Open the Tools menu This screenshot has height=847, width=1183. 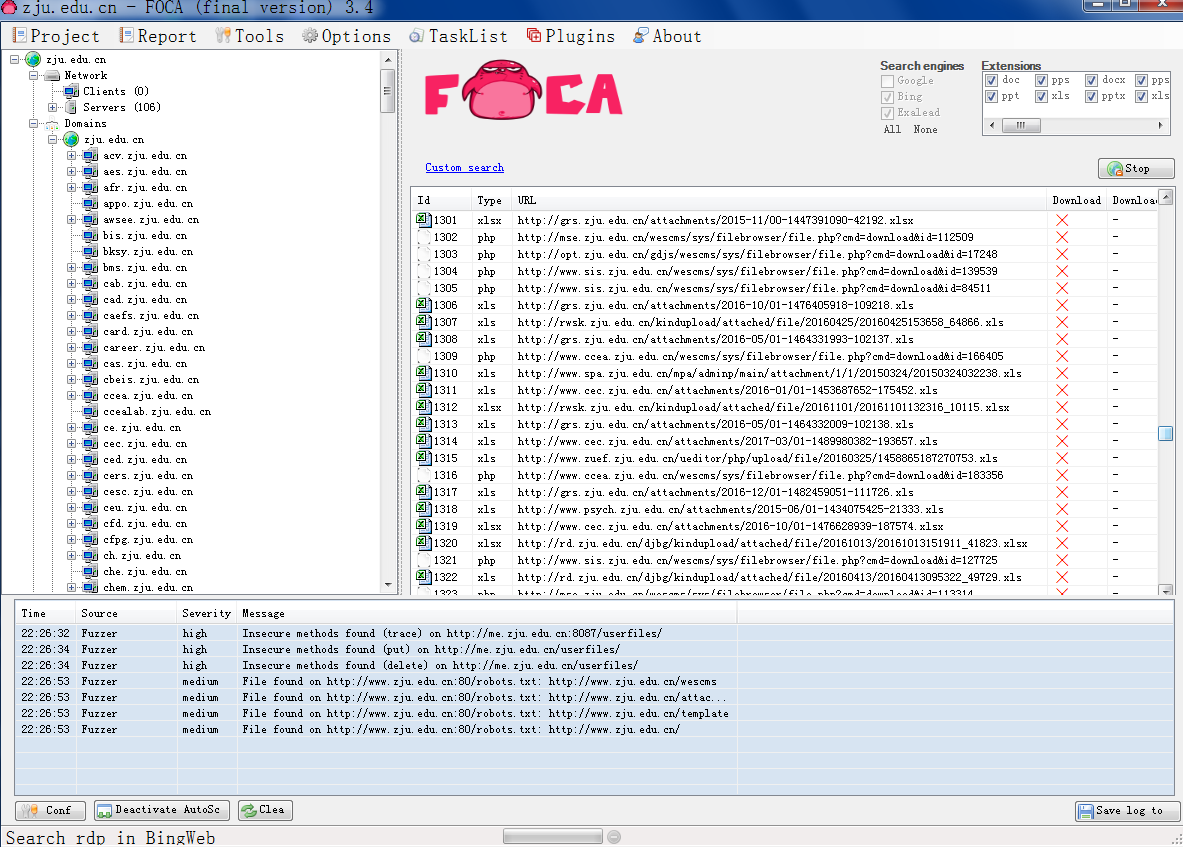(x=250, y=36)
